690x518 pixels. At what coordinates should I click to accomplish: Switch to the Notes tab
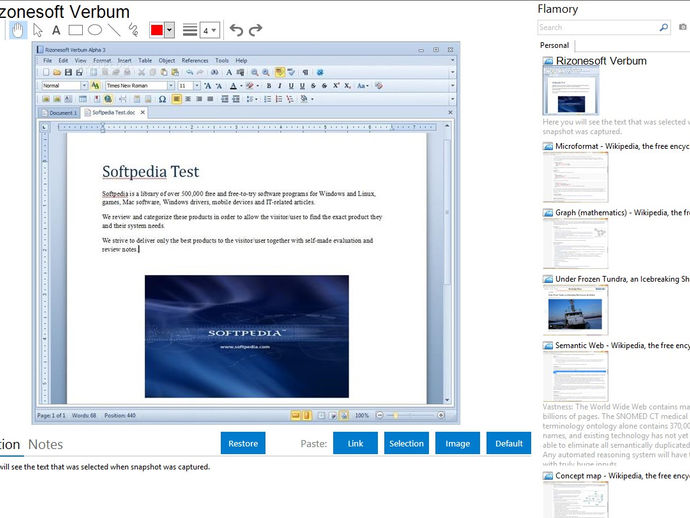(45, 445)
